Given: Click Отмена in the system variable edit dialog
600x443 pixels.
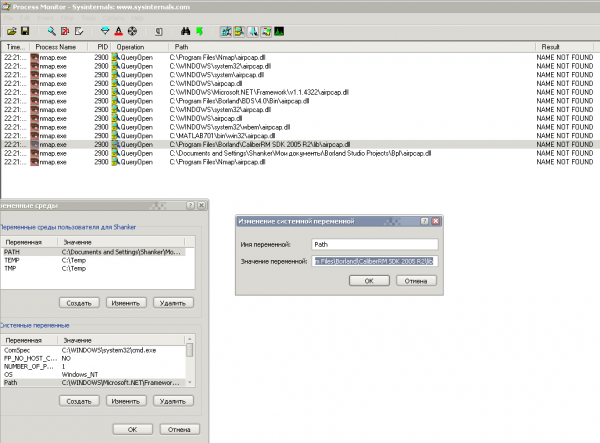Looking at the screenshot, I should (416, 281).
